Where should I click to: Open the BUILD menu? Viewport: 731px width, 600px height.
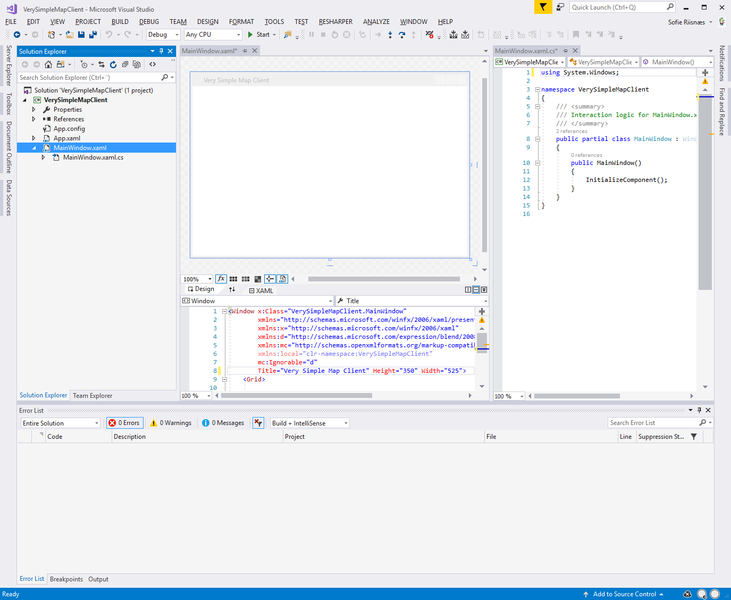point(120,21)
